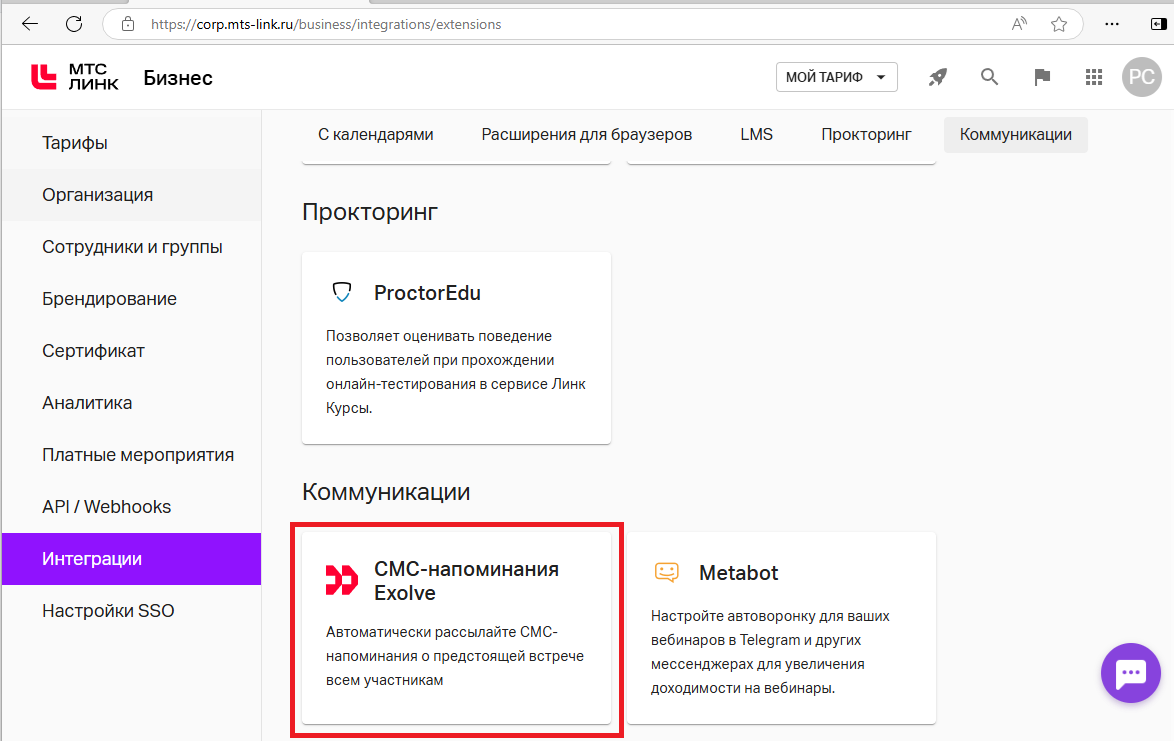Select the LMS tab
Viewport: 1174px width, 741px height.
756,135
